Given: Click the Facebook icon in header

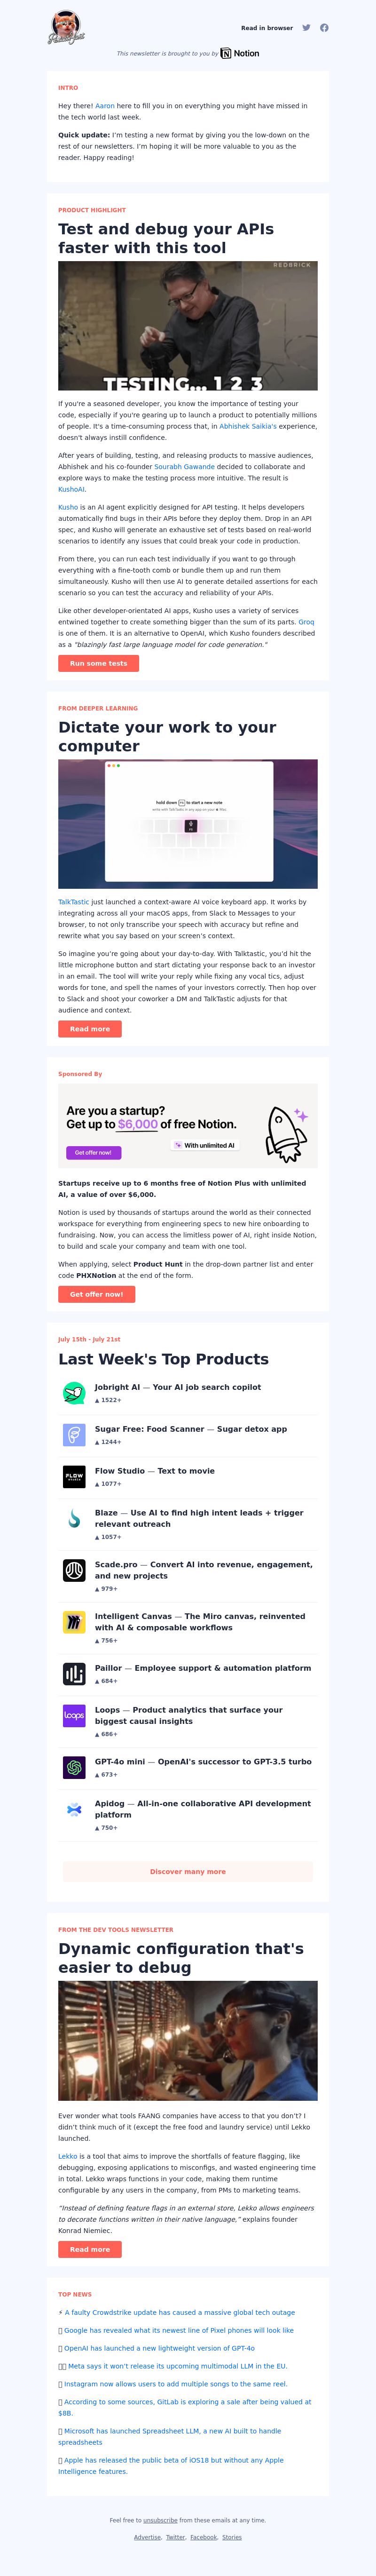Looking at the screenshot, I should (324, 28).
